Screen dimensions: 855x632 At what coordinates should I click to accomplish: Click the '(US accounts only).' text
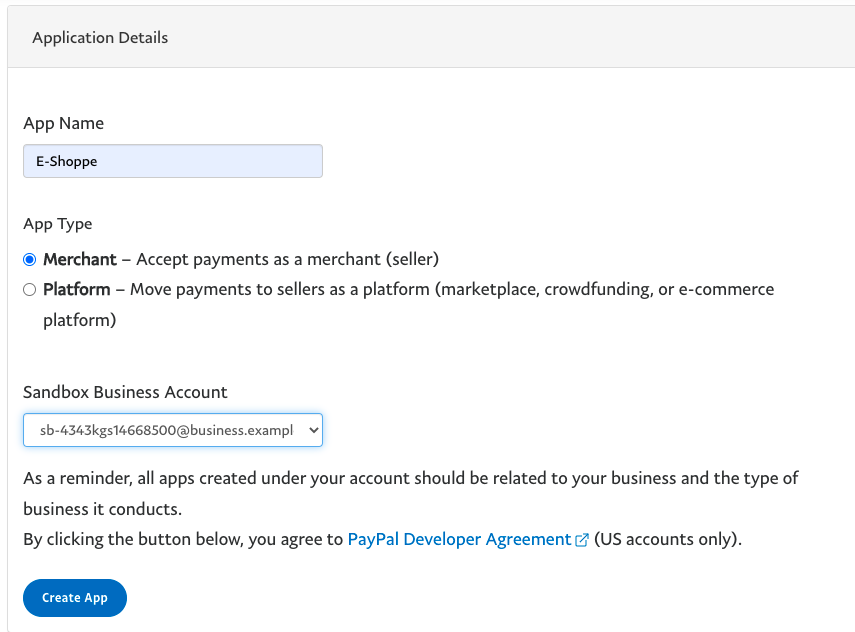(x=668, y=539)
